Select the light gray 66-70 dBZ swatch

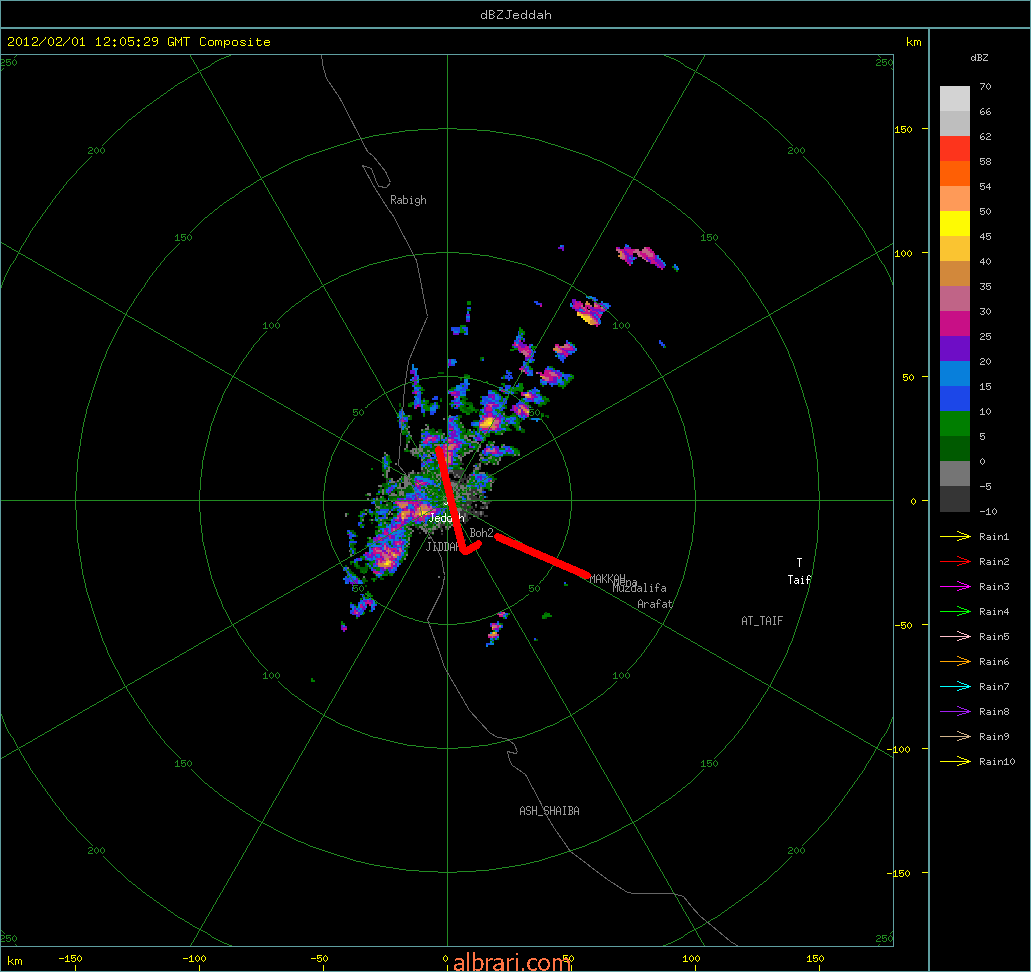[x=955, y=99]
